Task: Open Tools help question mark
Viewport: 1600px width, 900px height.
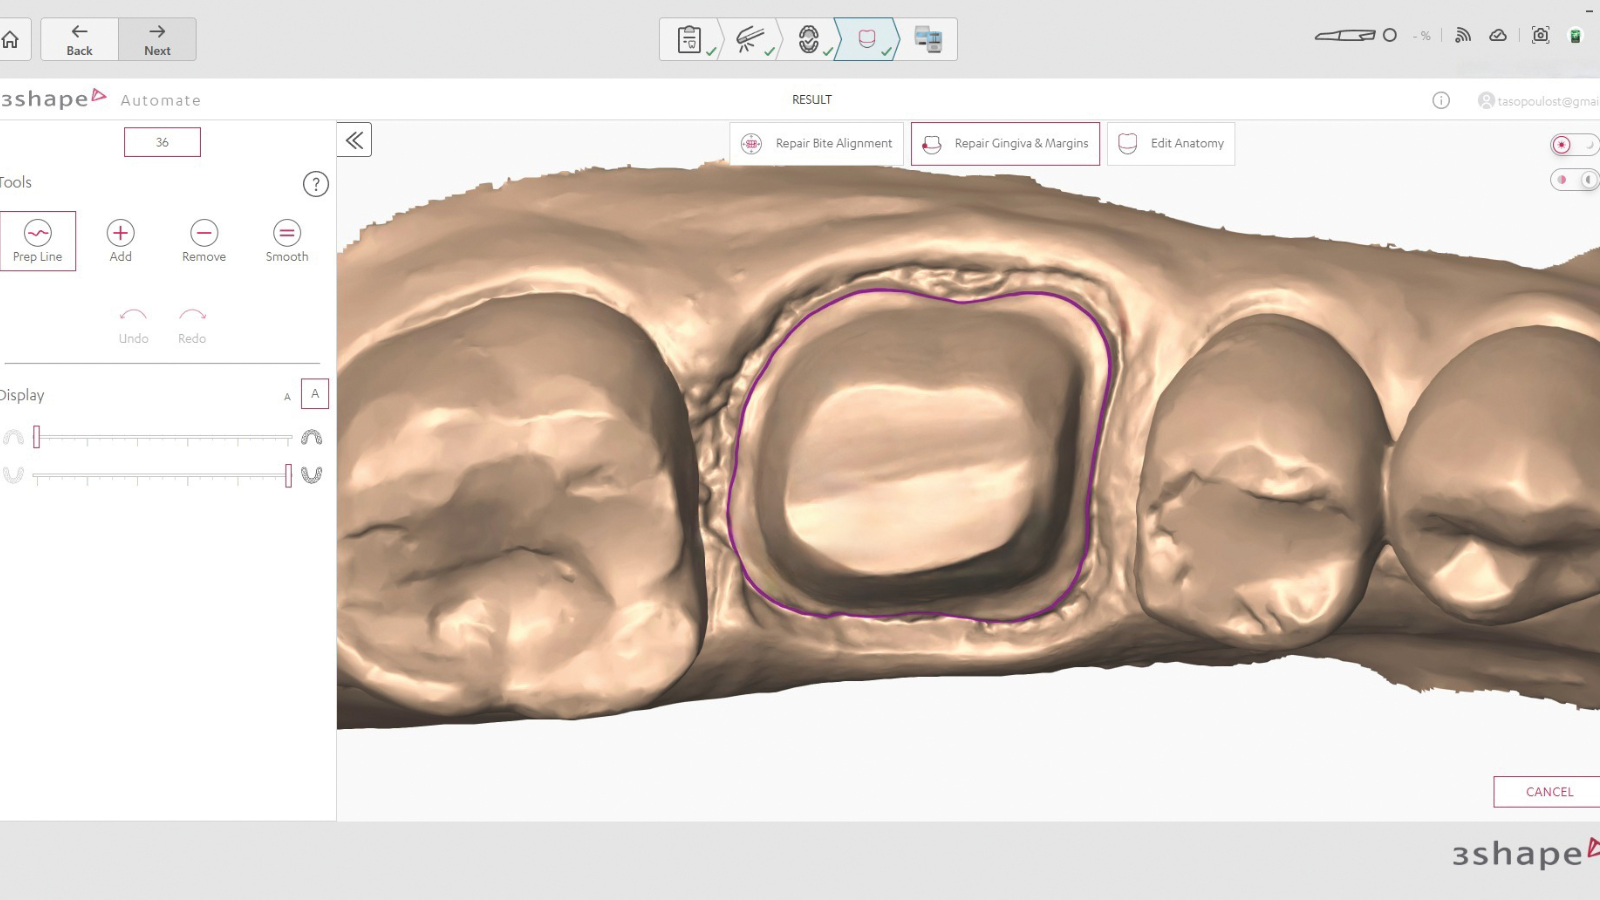Action: (x=315, y=184)
